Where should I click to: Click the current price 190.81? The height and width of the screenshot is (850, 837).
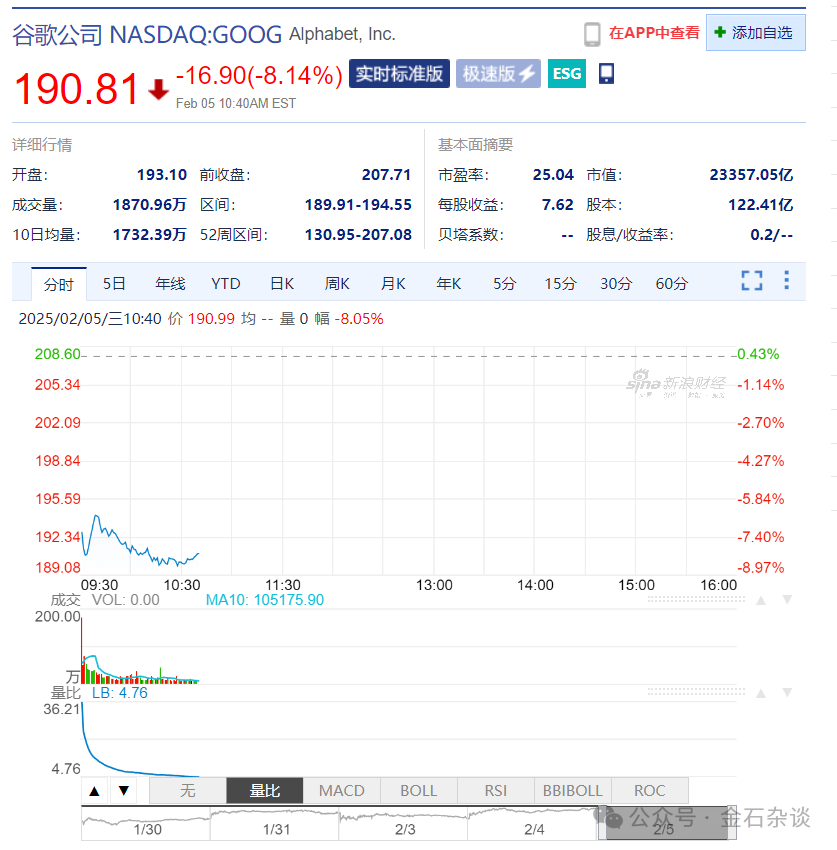point(76,88)
